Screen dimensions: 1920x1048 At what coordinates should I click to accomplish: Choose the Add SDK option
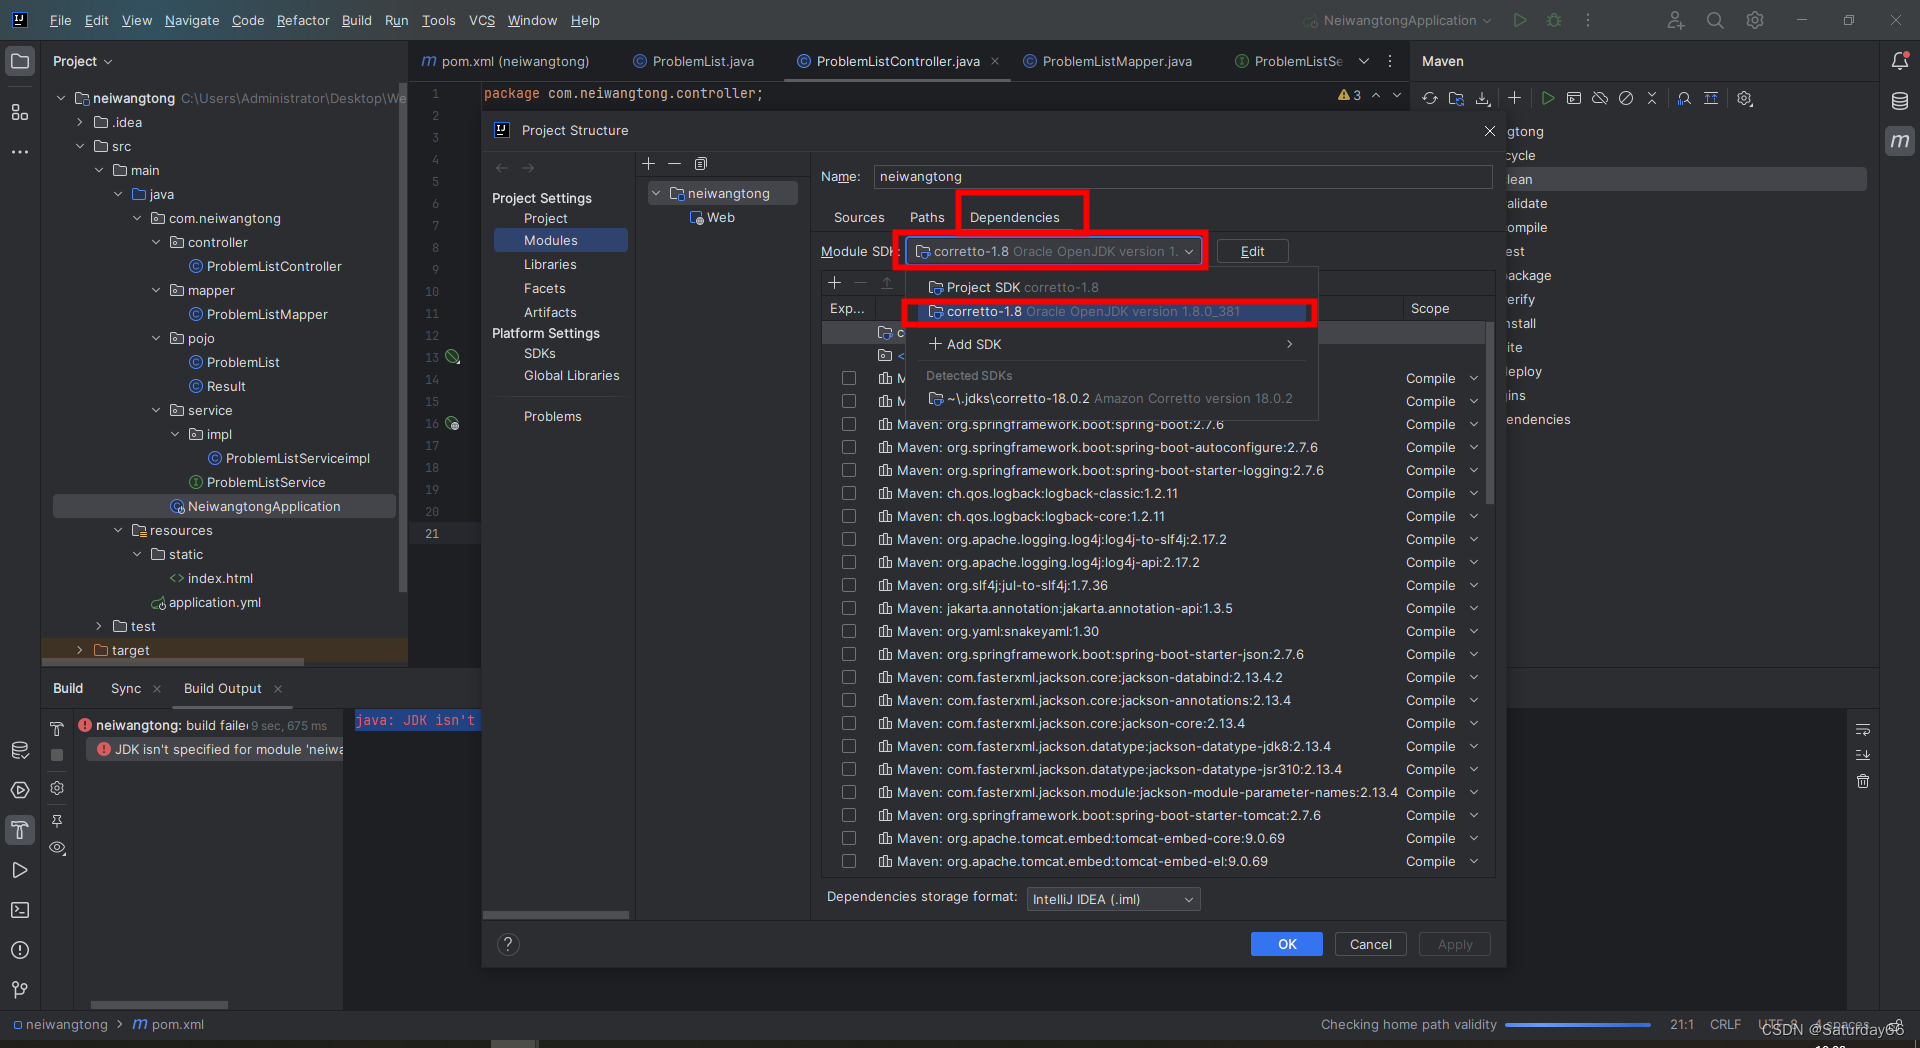1111,344
